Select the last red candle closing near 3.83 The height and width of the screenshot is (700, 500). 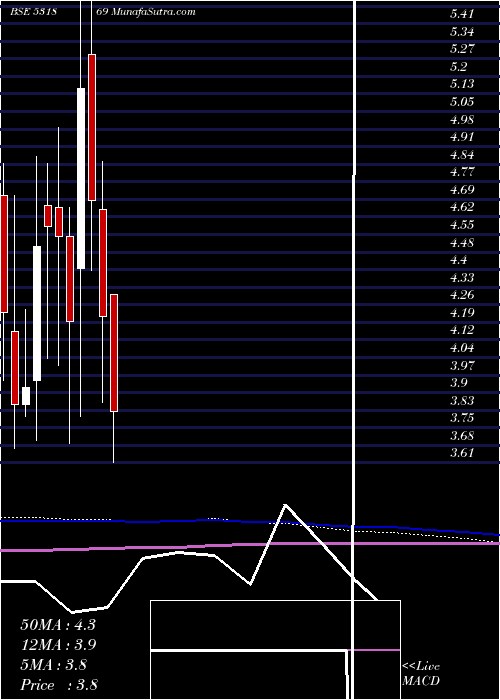[x=114, y=353]
